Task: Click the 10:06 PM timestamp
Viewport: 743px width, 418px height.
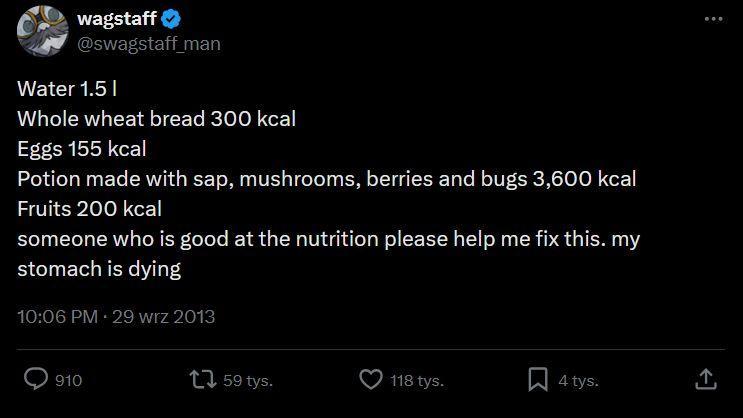Action: point(57,317)
